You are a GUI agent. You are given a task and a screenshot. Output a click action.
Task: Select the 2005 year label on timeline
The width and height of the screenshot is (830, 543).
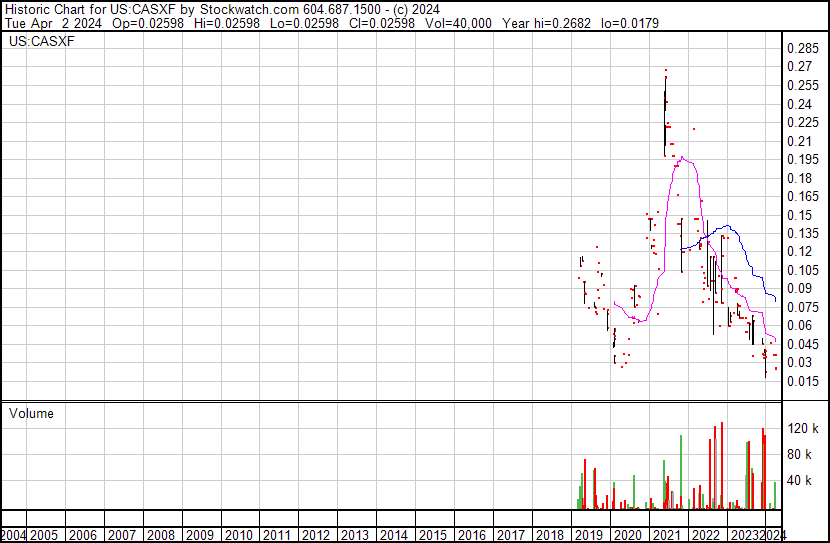pyautogui.click(x=43, y=535)
